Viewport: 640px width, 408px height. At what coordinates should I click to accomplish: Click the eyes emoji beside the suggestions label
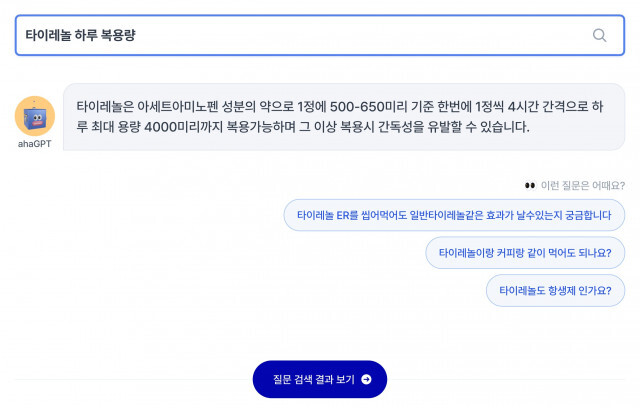pyautogui.click(x=530, y=186)
